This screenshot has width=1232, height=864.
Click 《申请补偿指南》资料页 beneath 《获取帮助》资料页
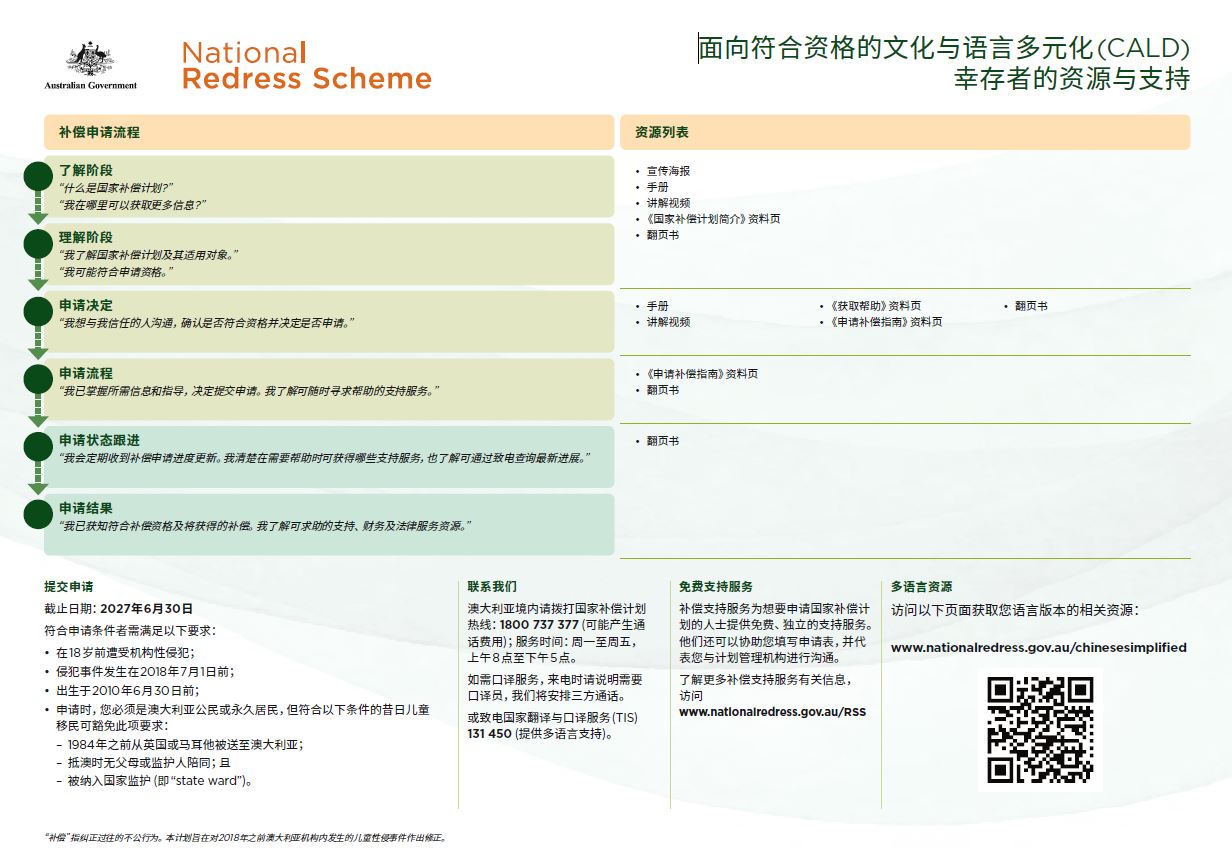[x=886, y=322]
